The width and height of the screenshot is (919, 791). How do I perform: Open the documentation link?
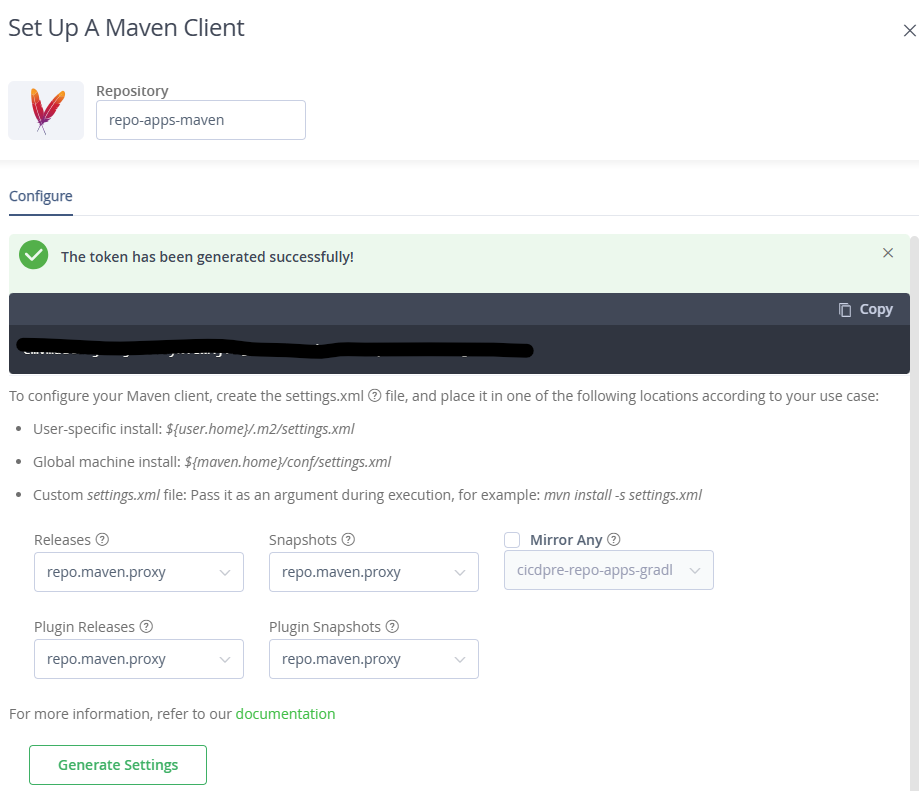point(285,714)
